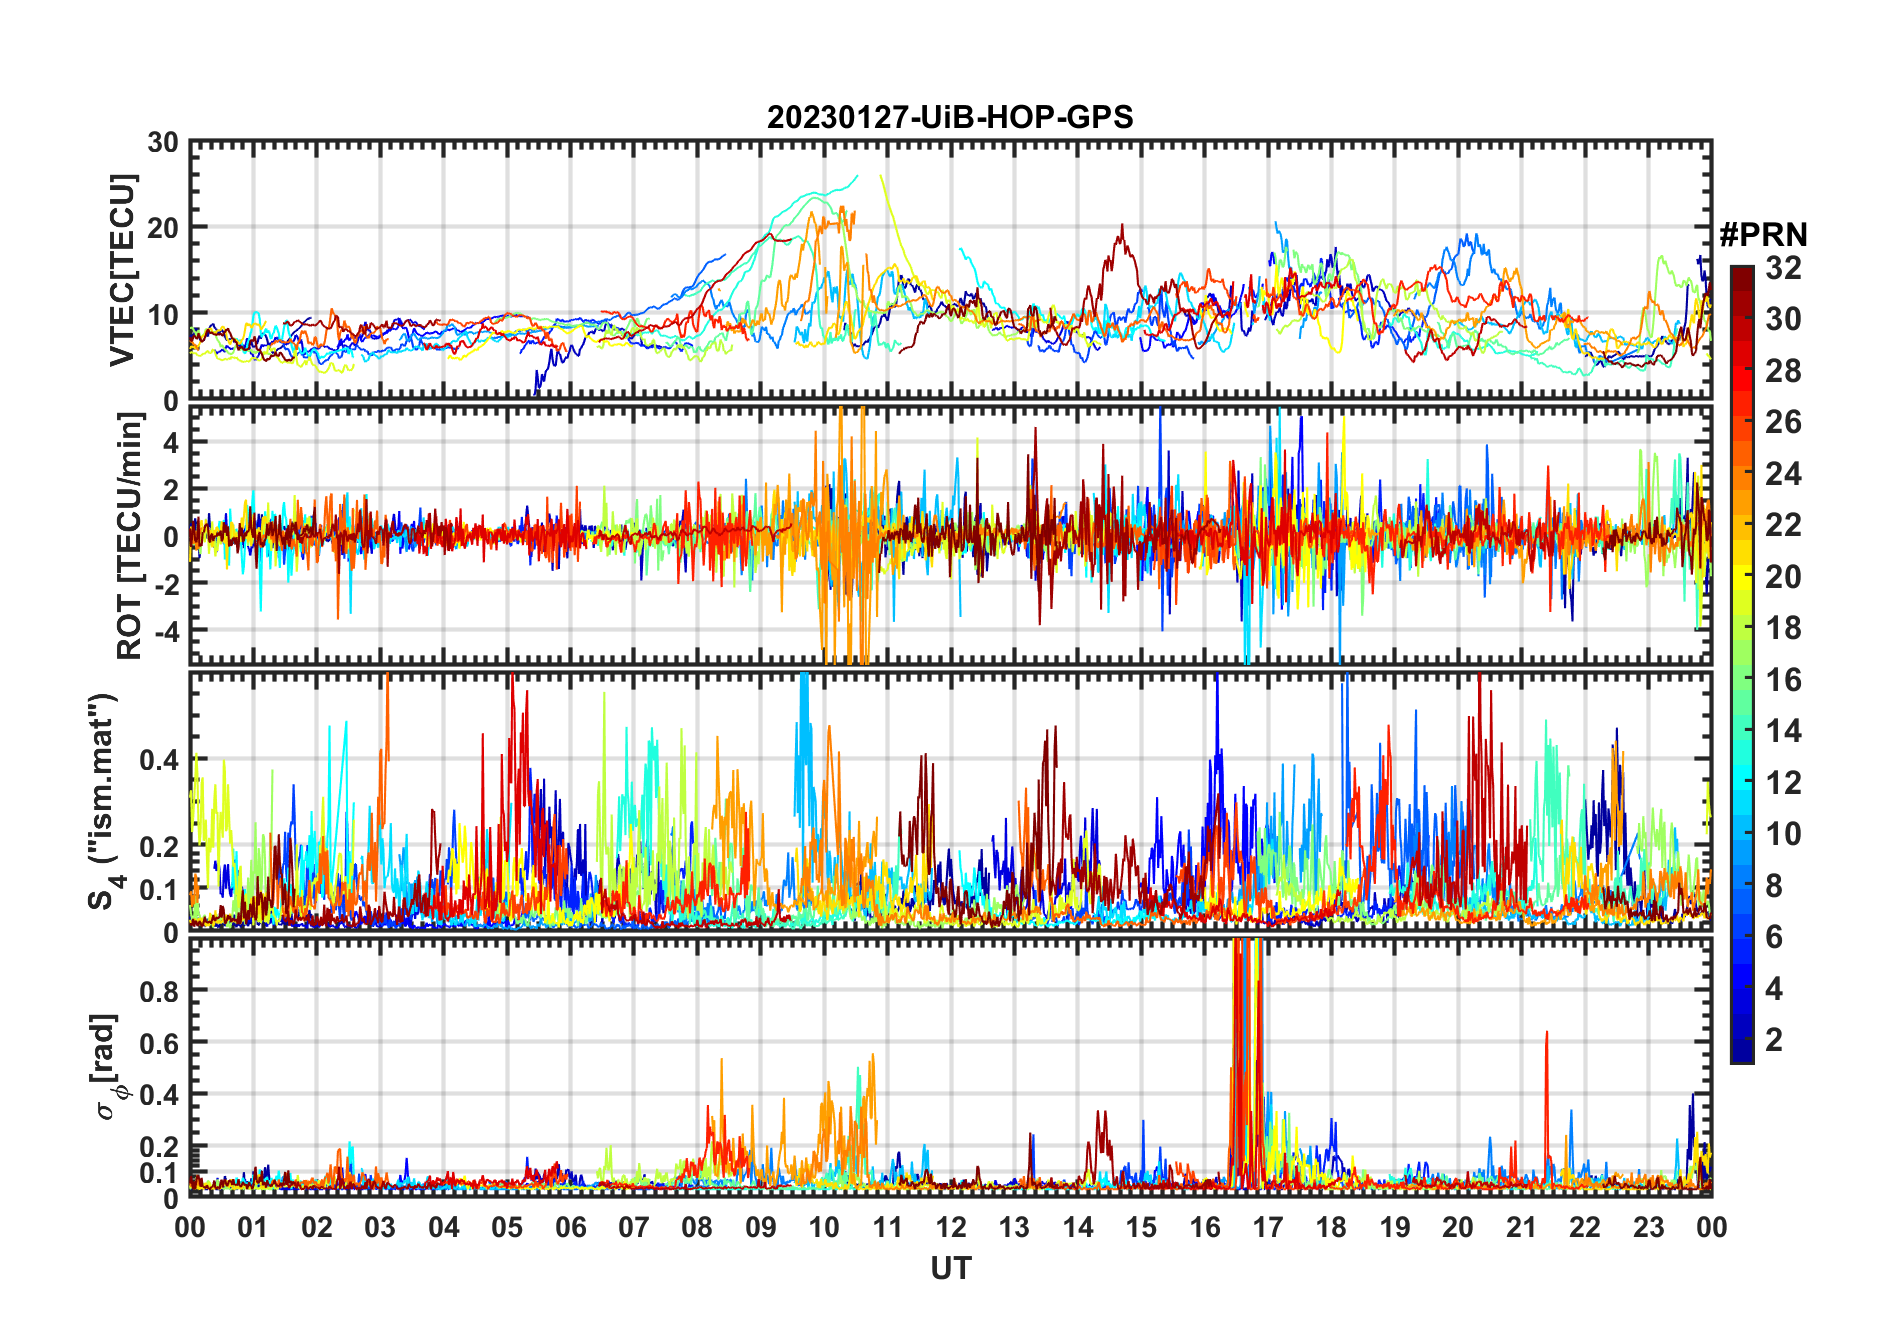Click the "UT" x-axis label
Image resolution: width=1902 pixels, height=1330 pixels.
[951, 1268]
